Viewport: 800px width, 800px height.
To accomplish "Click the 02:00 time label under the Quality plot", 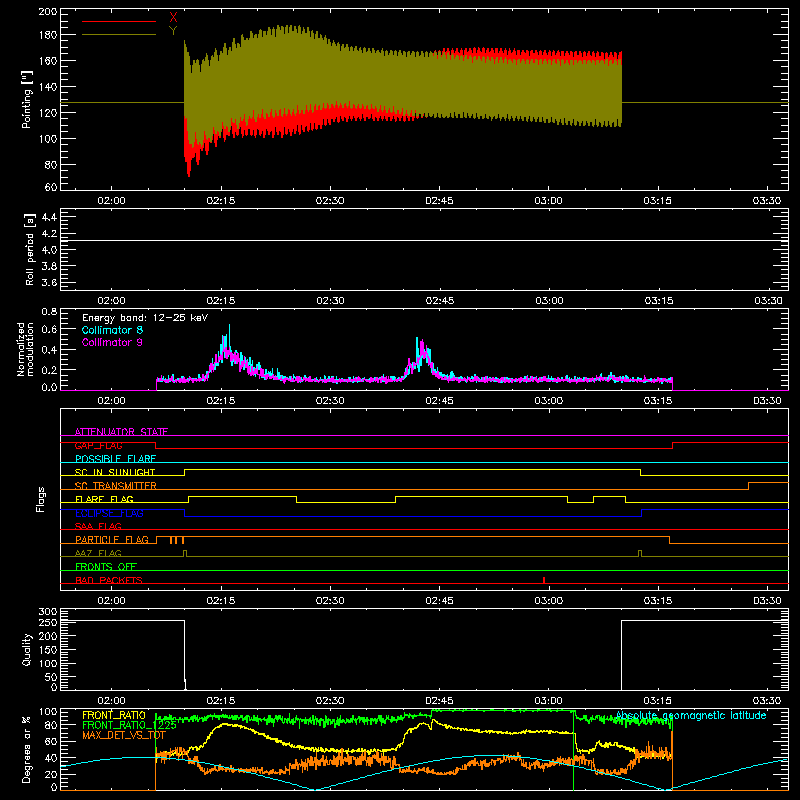I will pos(111,701).
